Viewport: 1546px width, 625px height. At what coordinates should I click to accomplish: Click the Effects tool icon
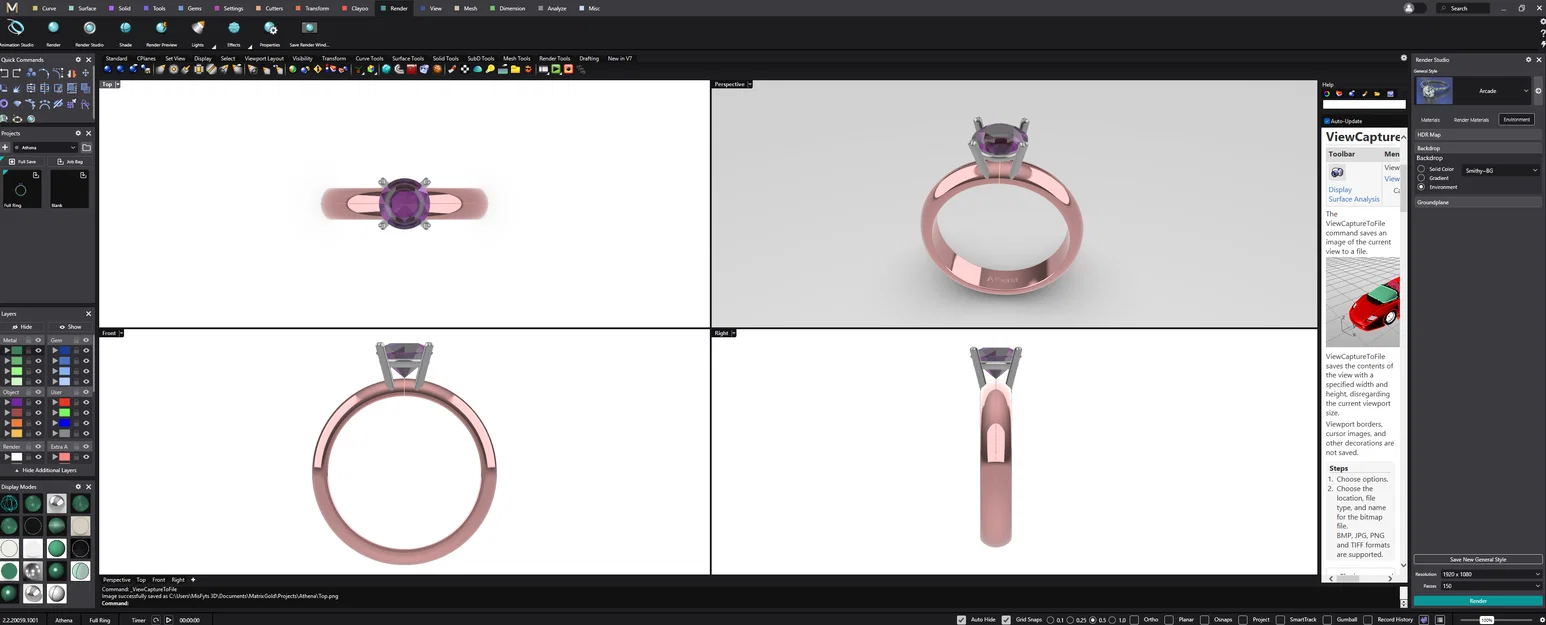tap(234, 28)
